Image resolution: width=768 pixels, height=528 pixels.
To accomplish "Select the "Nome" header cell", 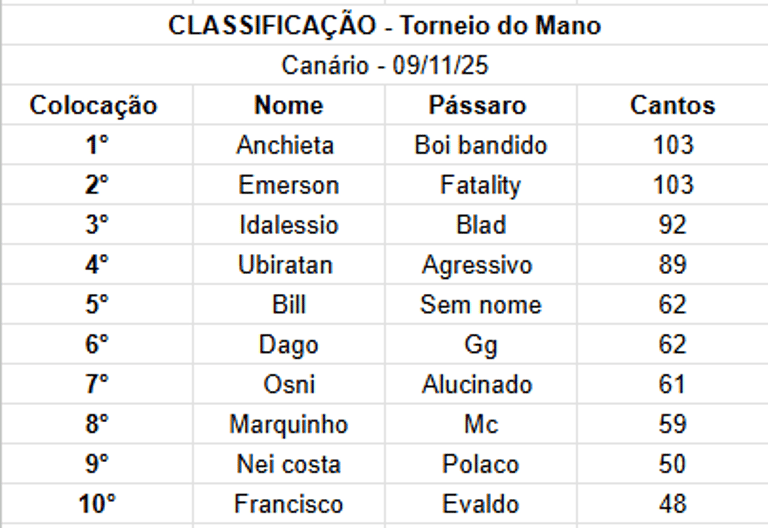I will click(x=288, y=106).
